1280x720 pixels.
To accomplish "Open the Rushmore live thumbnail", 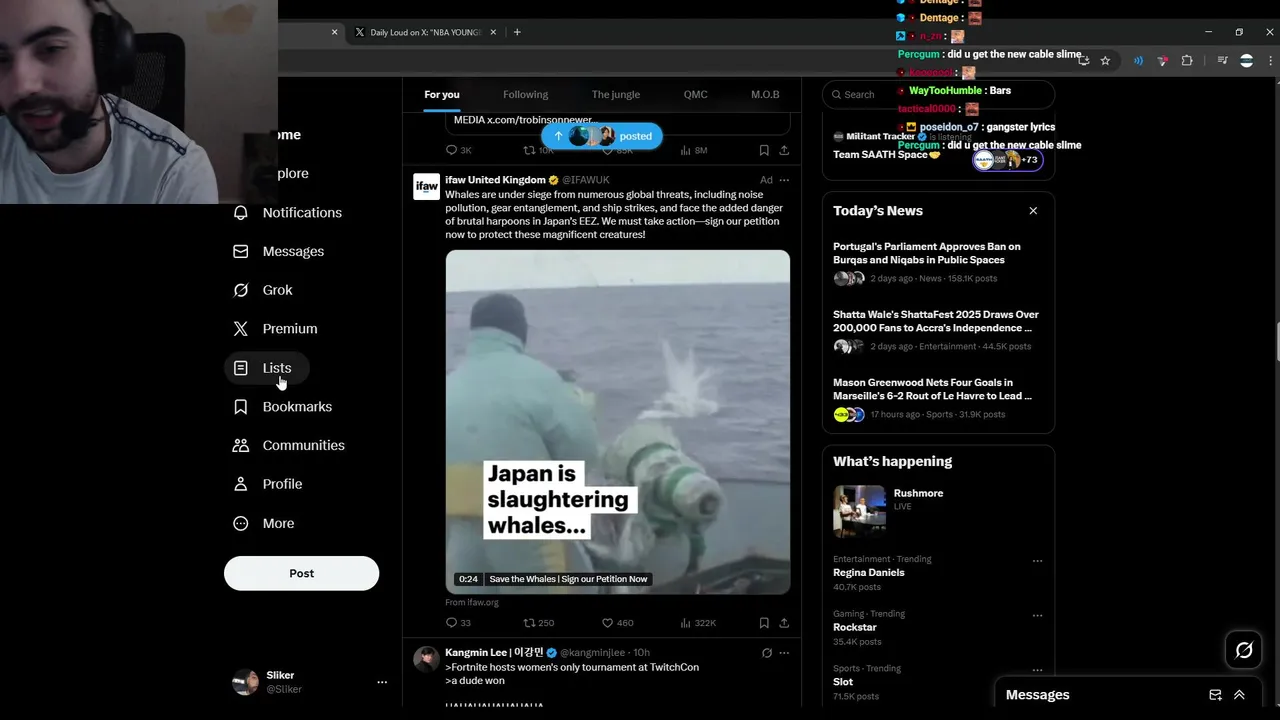I will (860, 511).
